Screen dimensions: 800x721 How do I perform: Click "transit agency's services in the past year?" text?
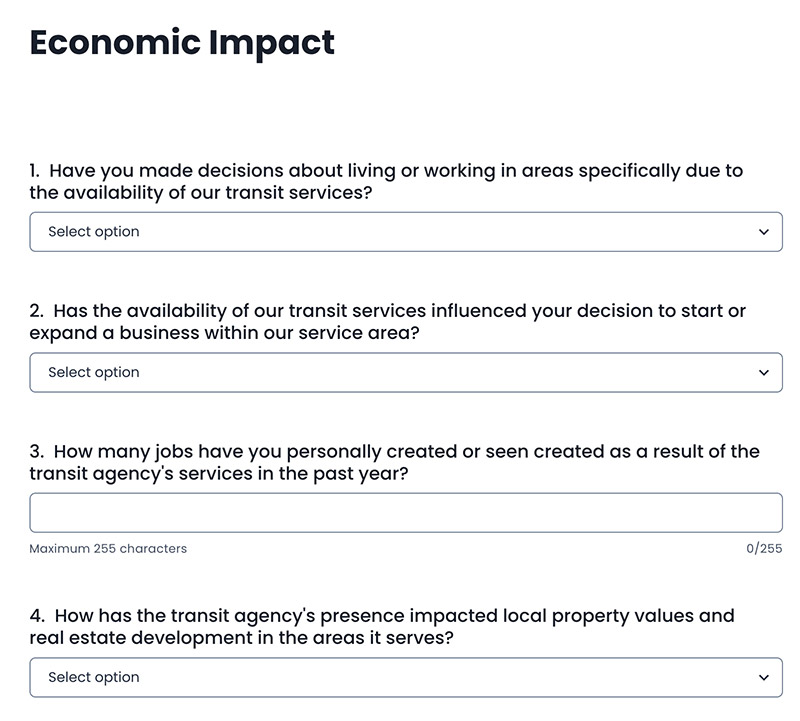(219, 474)
